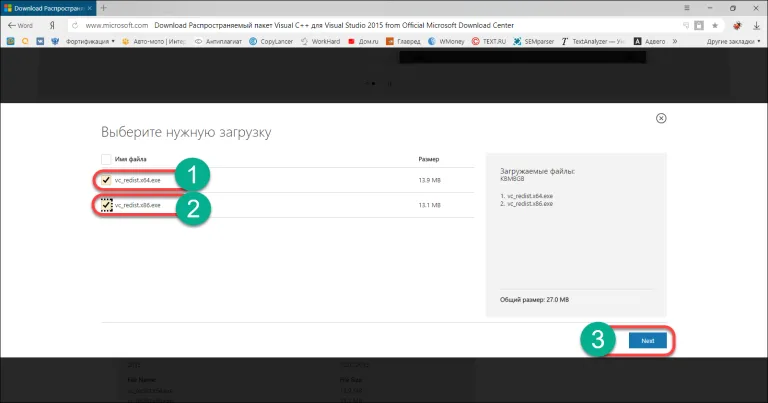Close the Download tab
The image size is (768, 403).
(x=90, y=8)
